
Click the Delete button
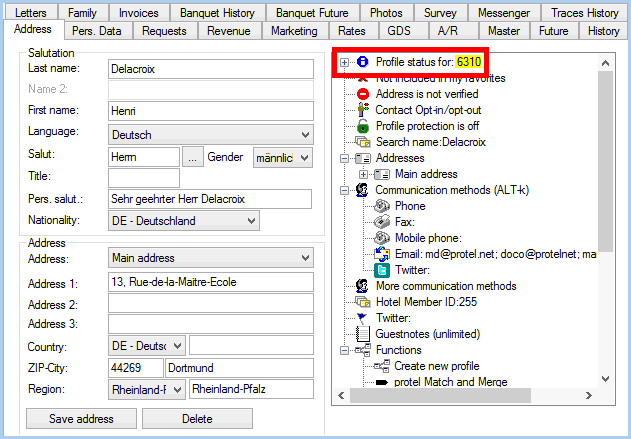(x=197, y=418)
